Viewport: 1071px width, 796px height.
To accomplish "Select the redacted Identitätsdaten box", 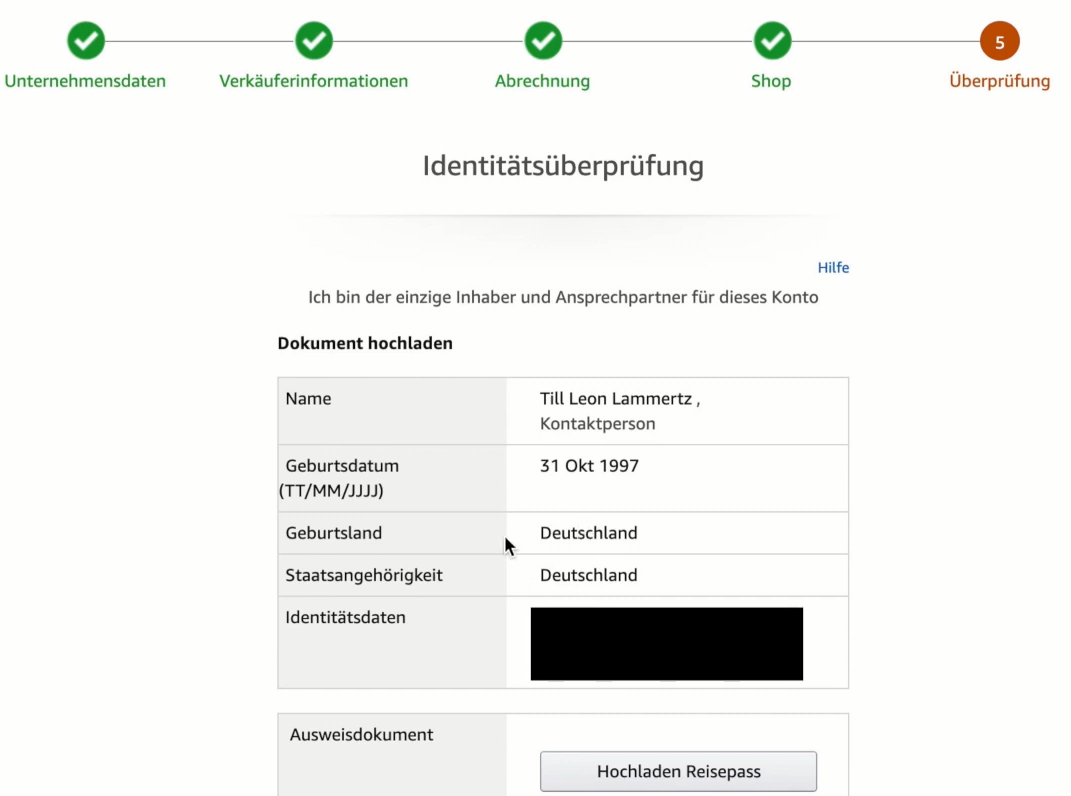I will 666,643.
